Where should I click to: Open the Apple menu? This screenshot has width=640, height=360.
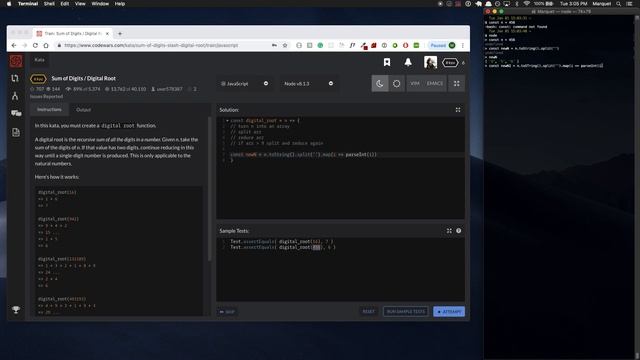[x=9, y=4]
